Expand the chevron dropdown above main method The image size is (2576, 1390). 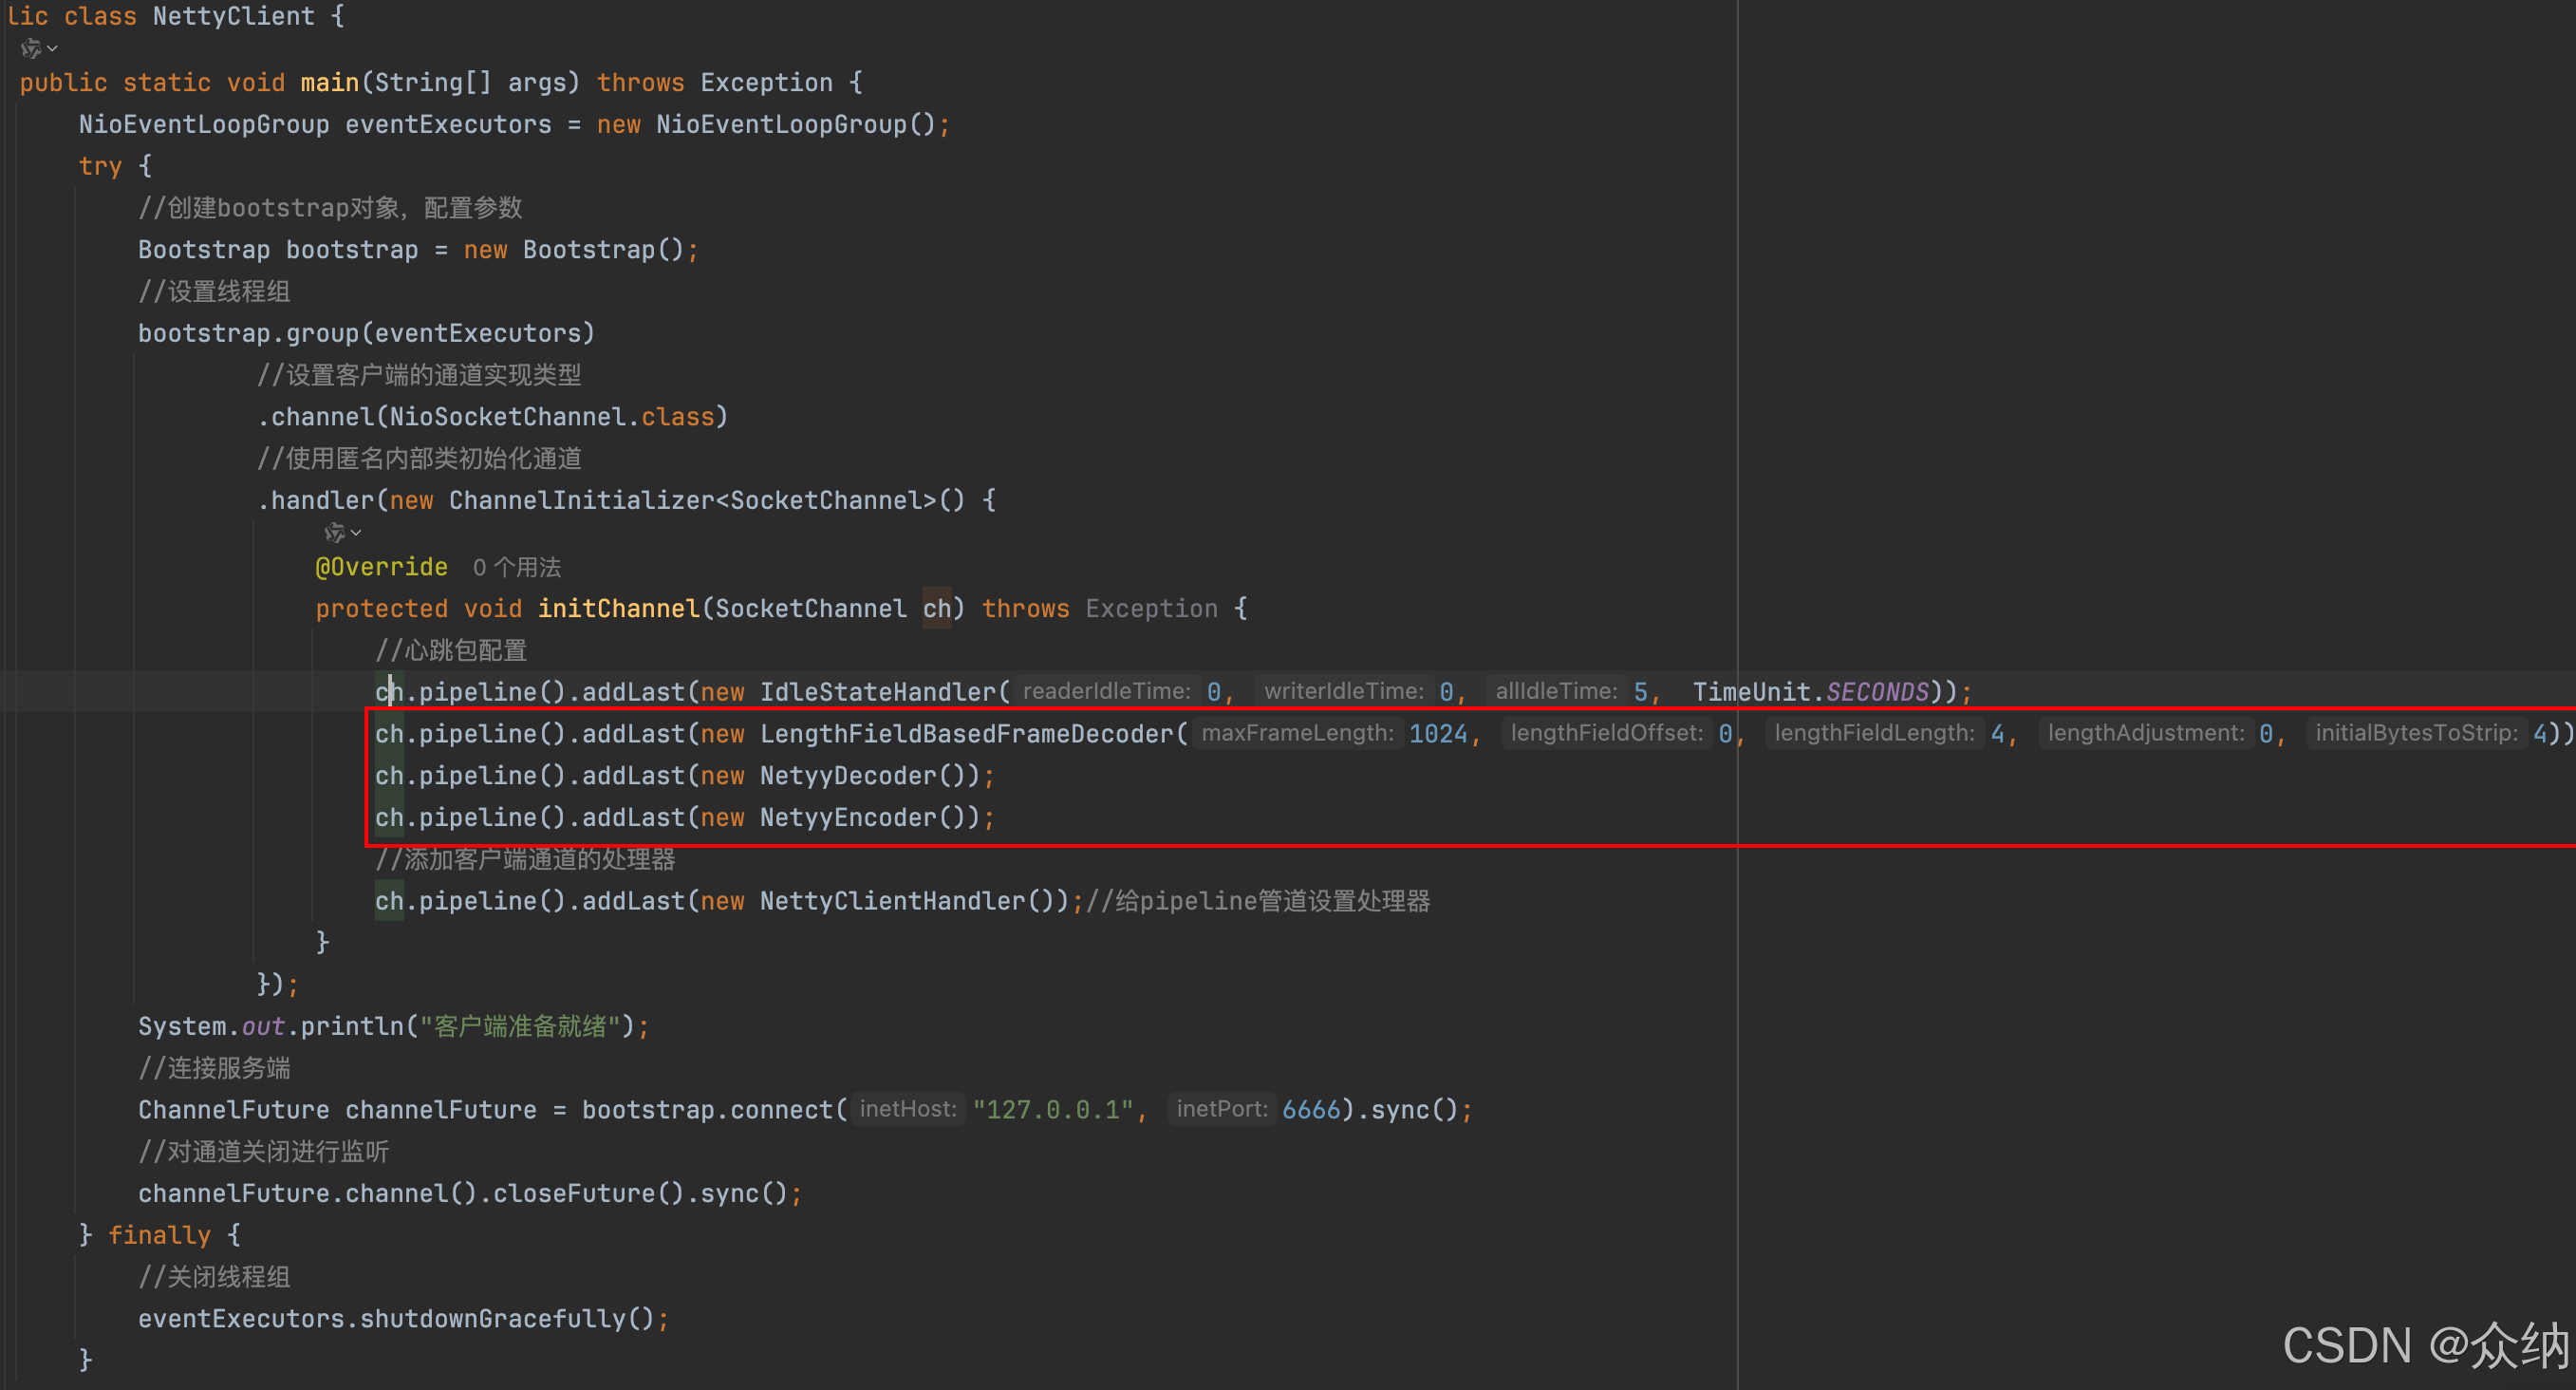[53, 48]
